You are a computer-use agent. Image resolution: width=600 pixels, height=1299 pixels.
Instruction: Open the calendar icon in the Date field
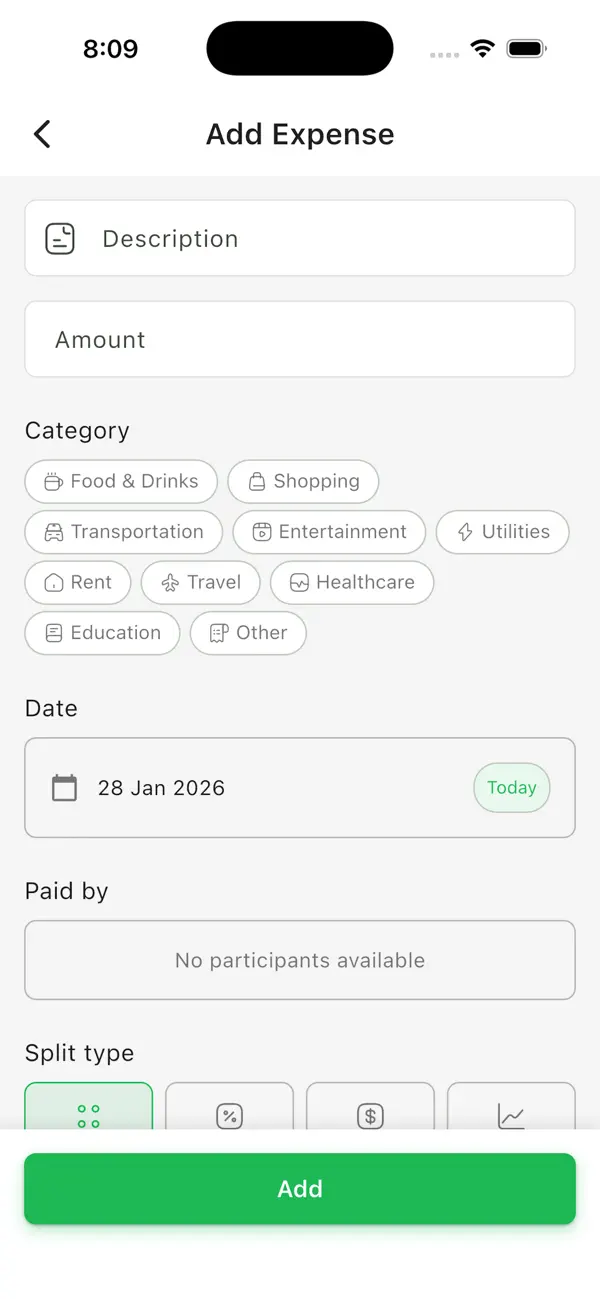tap(64, 788)
